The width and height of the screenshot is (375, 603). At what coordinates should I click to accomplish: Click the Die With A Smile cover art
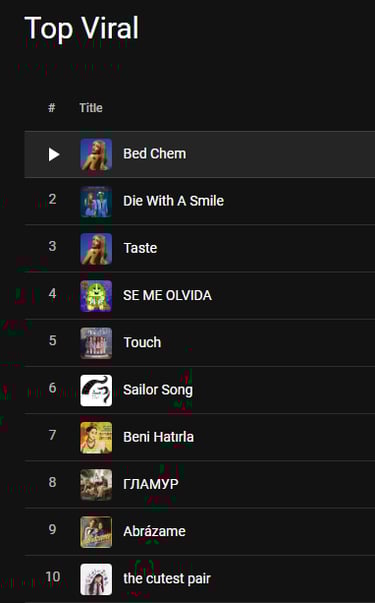pos(96,202)
